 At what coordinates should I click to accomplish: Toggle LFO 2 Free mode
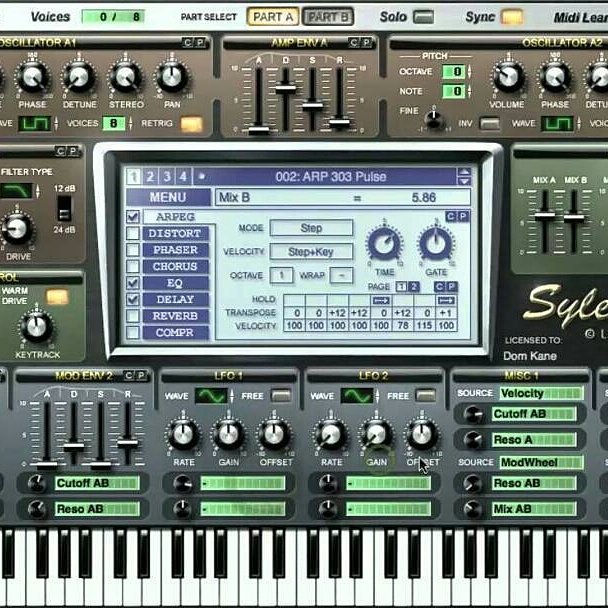(x=425, y=396)
